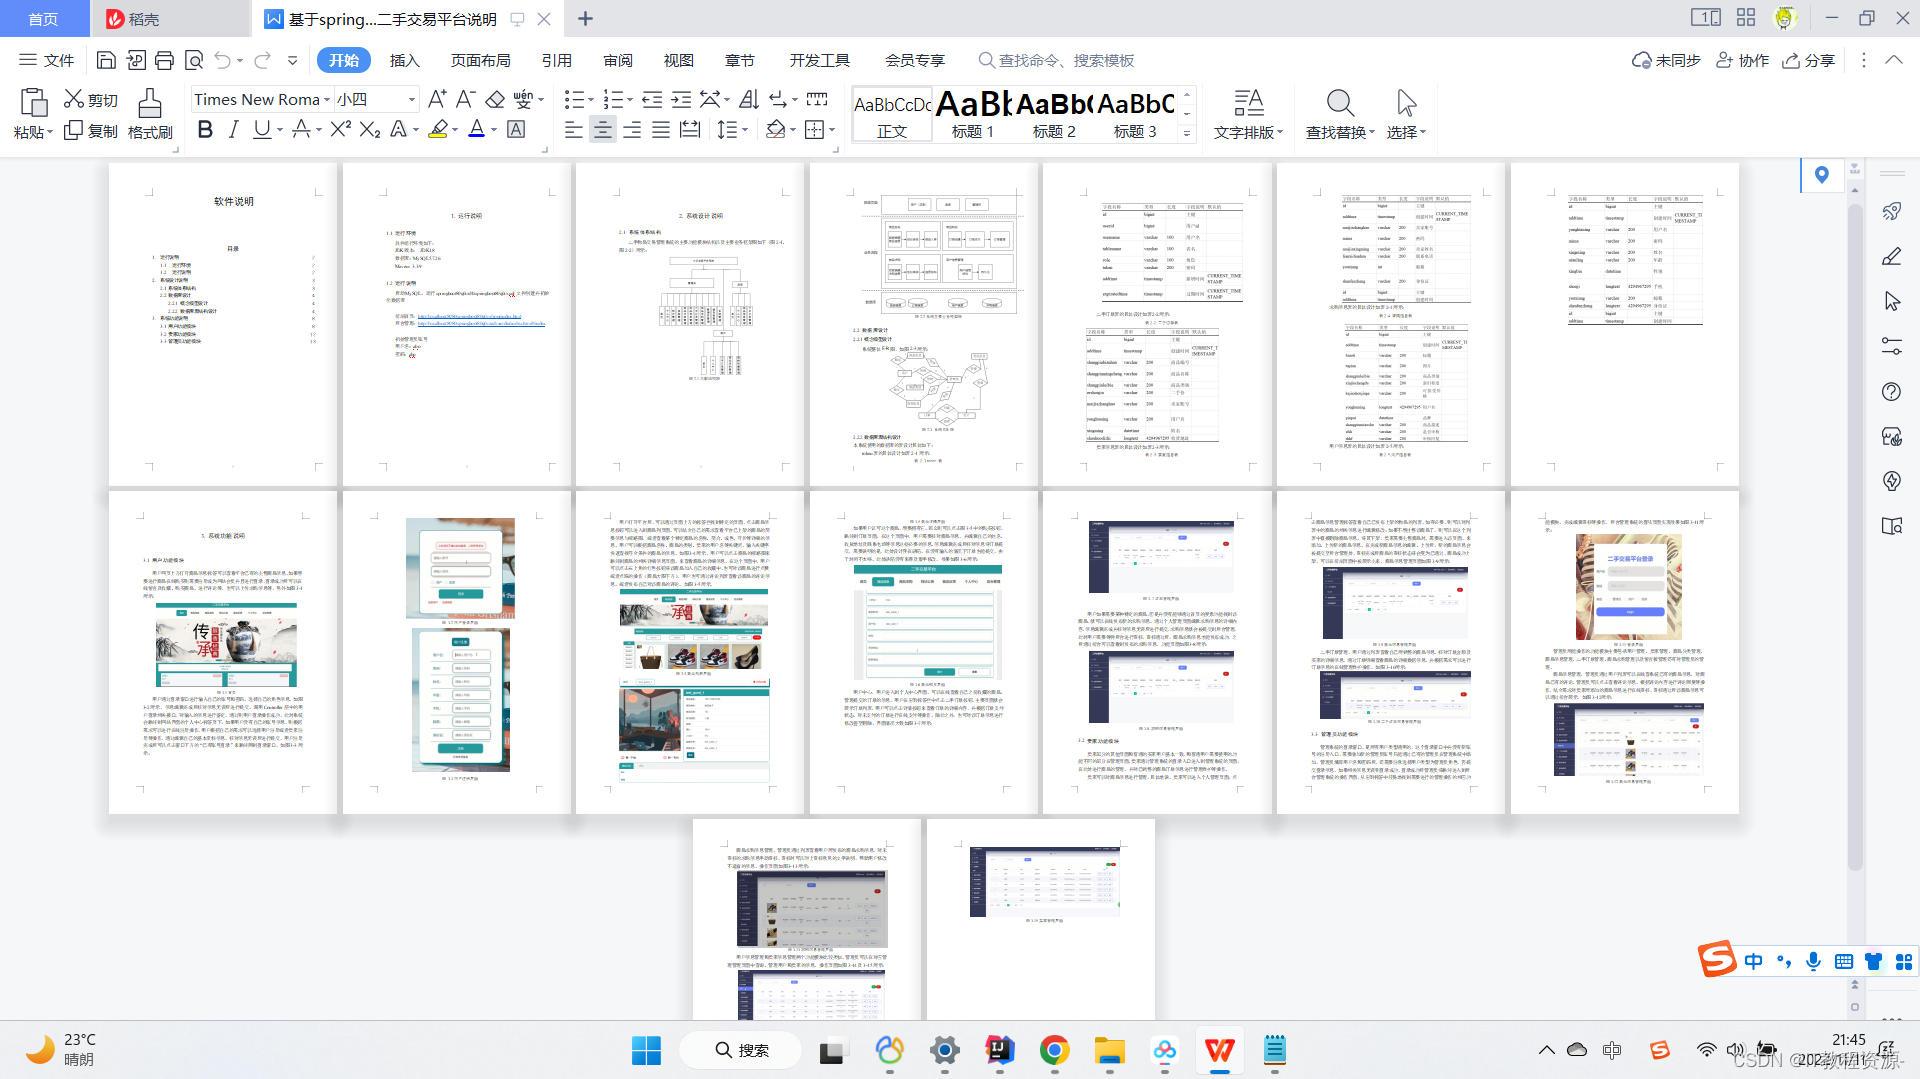Apply distributed alignment
This screenshot has width=1920, height=1079.
click(690, 130)
